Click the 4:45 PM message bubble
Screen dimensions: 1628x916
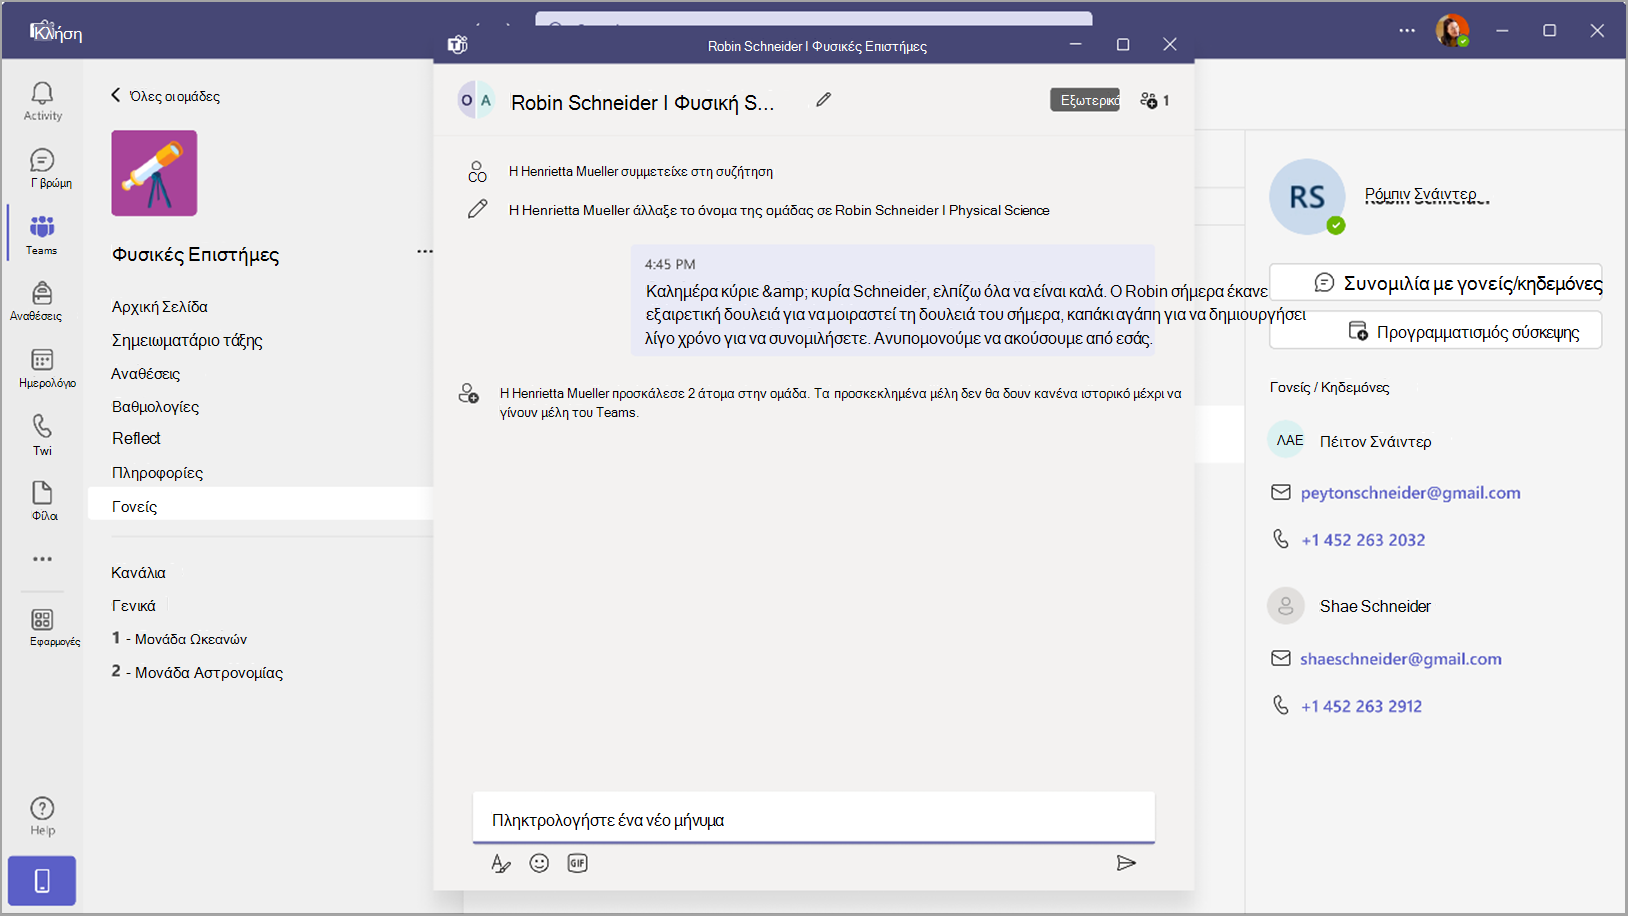pos(893,300)
